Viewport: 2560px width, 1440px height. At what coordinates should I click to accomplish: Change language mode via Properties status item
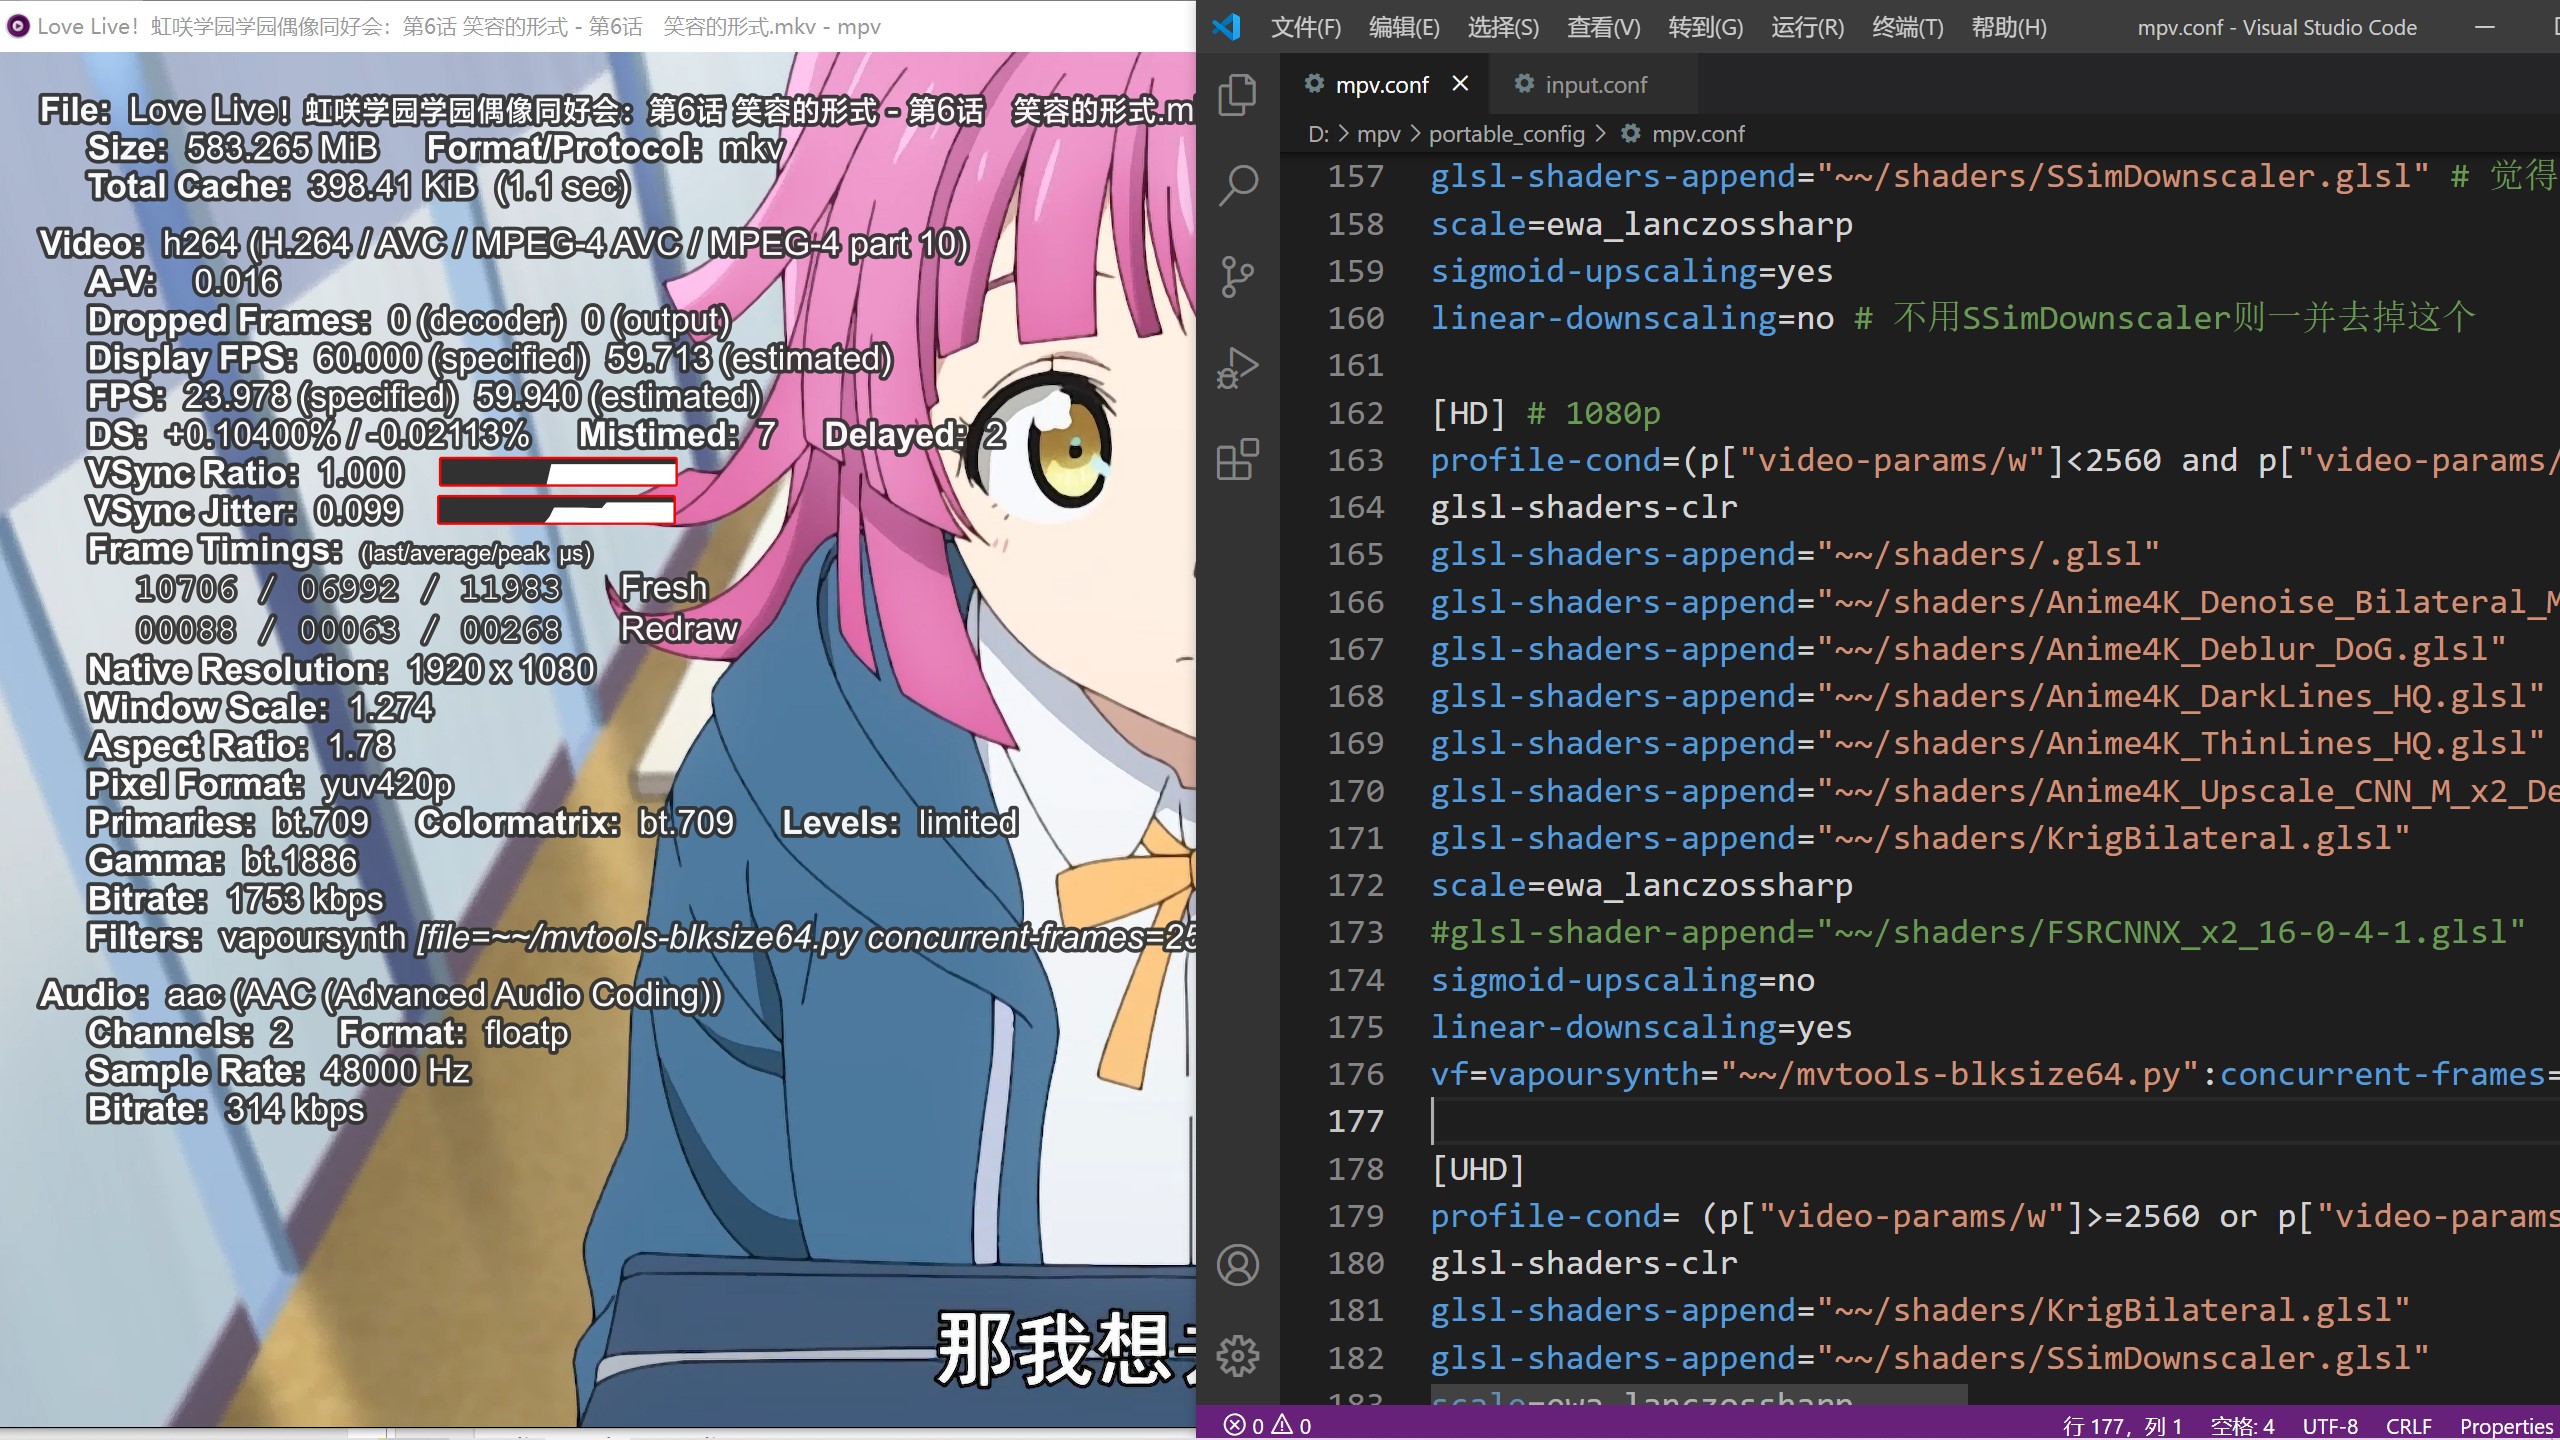pyautogui.click(x=2506, y=1425)
